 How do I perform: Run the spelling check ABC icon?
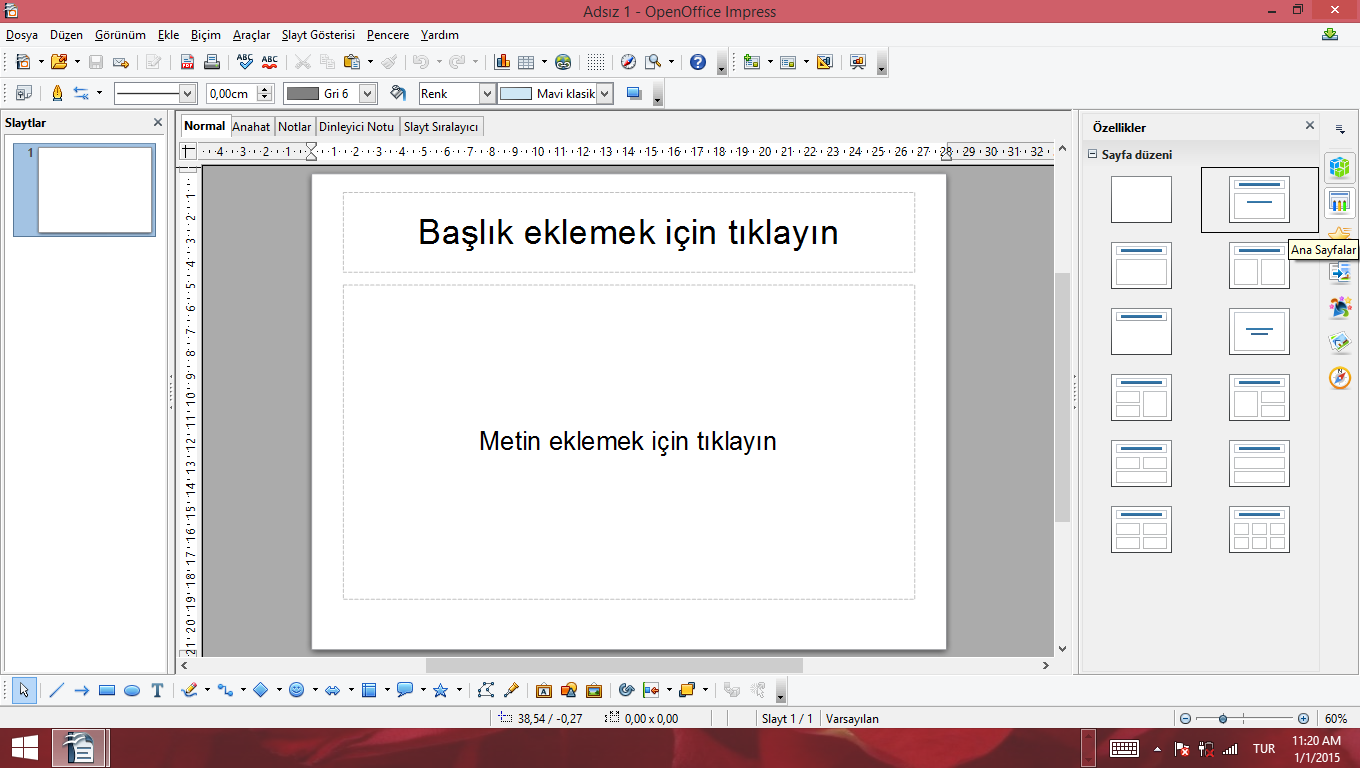point(245,62)
